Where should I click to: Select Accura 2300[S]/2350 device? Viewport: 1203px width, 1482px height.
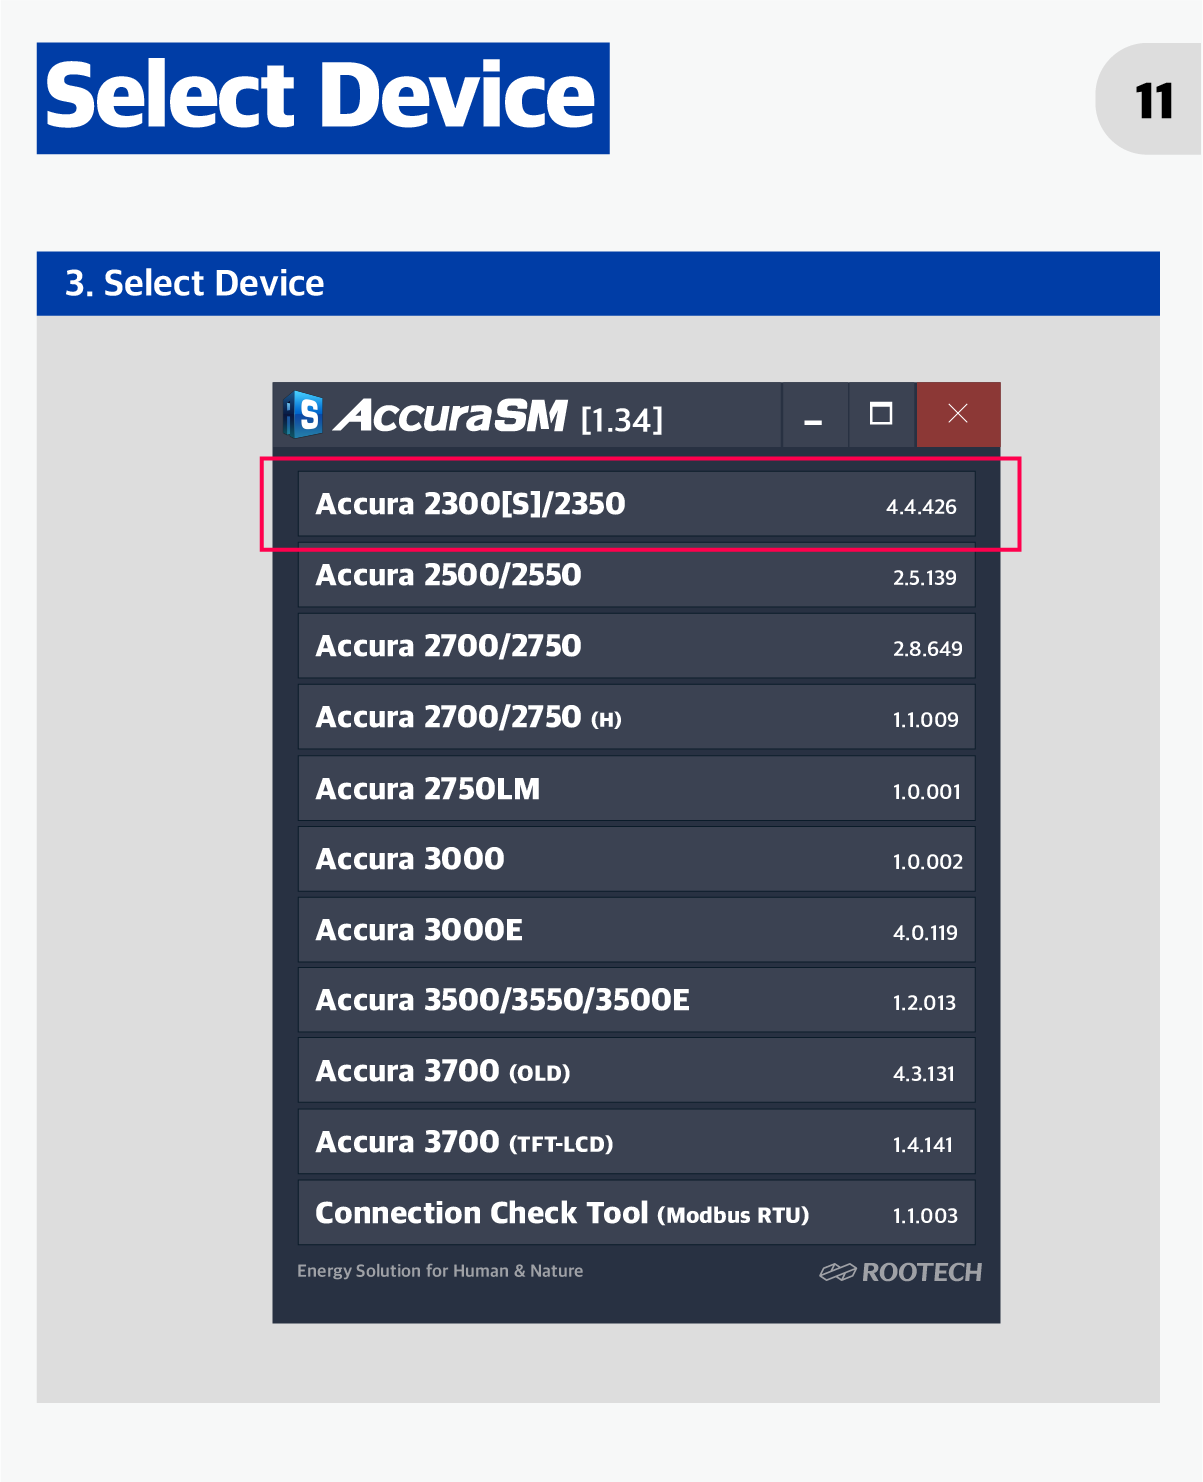click(636, 504)
